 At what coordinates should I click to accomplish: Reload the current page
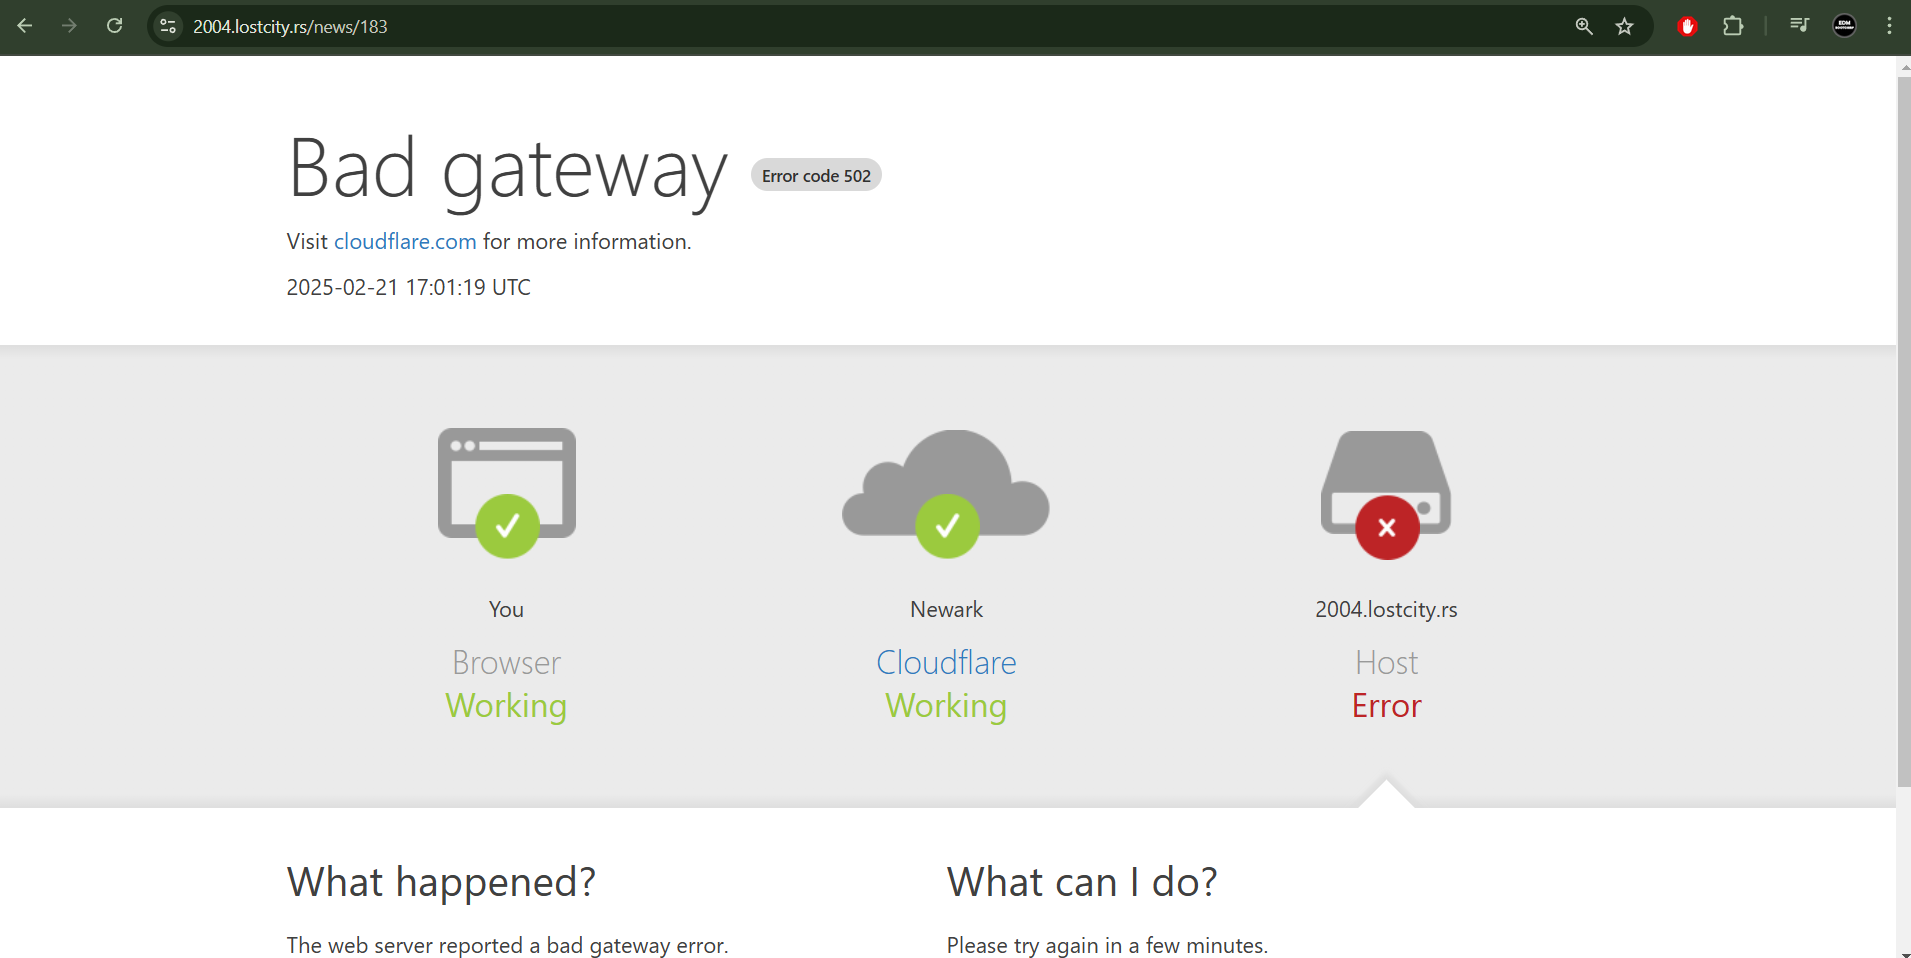click(115, 26)
